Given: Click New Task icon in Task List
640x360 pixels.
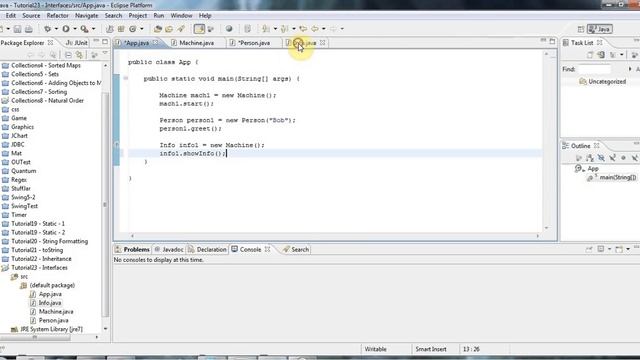Looking at the screenshot, I should click(x=590, y=55).
